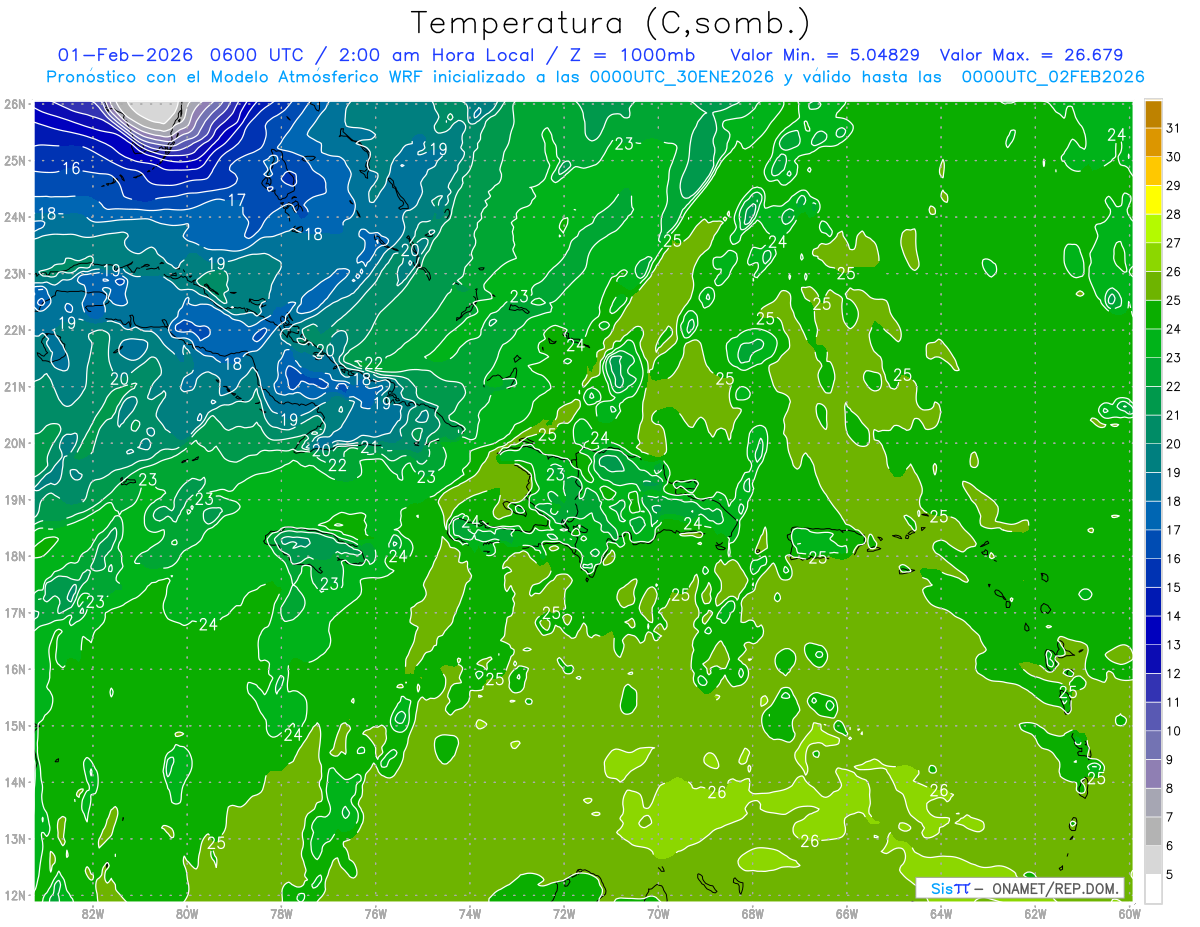This screenshot has width=1200, height=927.
Task: Click the longitude label '68W'
Action: [752, 913]
